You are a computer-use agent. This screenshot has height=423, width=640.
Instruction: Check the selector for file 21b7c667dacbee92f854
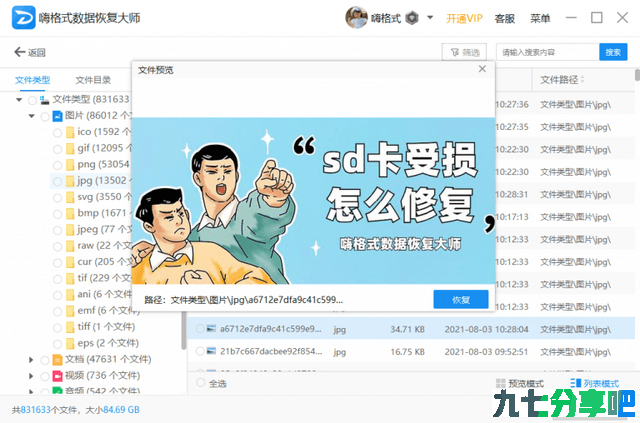tap(200, 351)
